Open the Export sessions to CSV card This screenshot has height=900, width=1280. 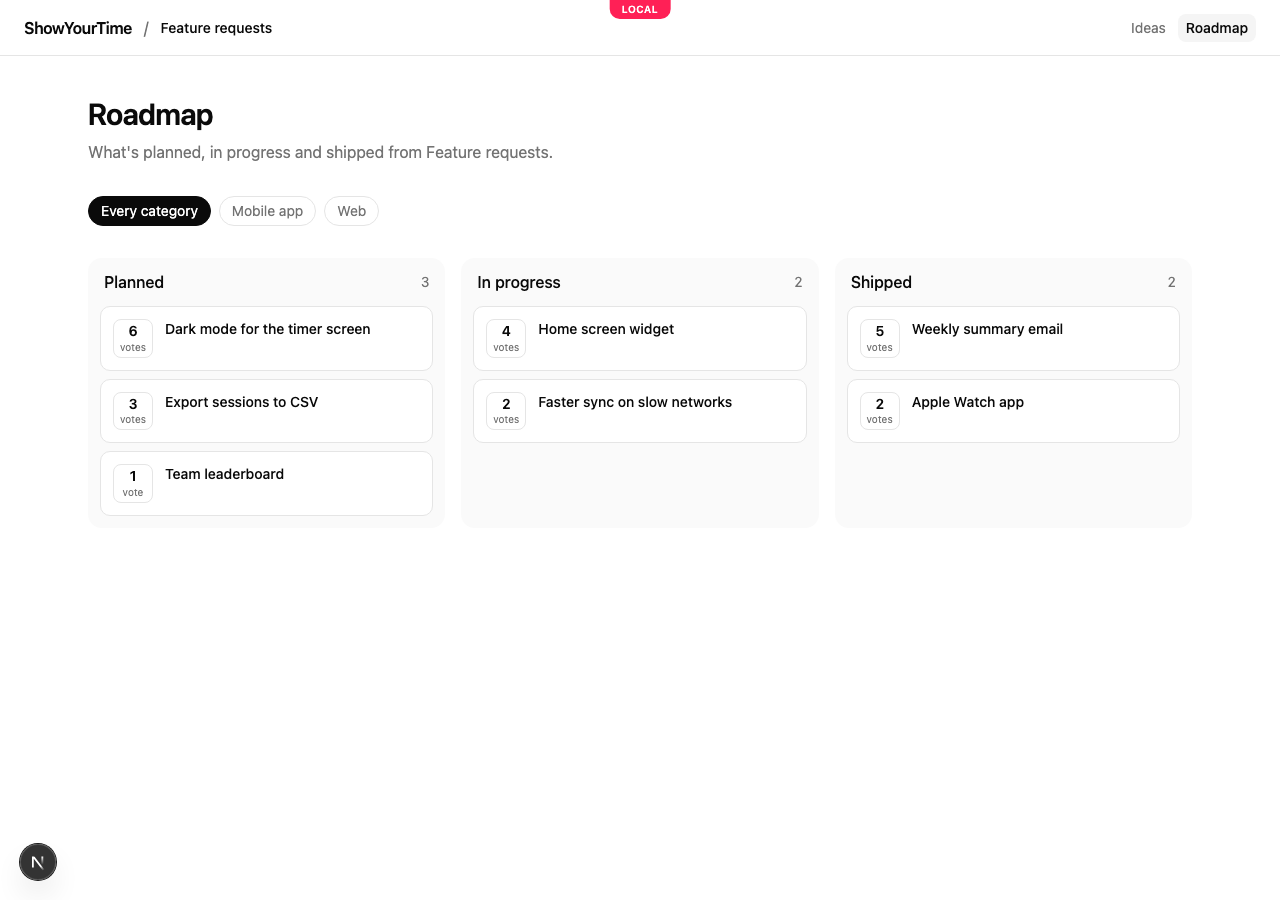pos(266,411)
